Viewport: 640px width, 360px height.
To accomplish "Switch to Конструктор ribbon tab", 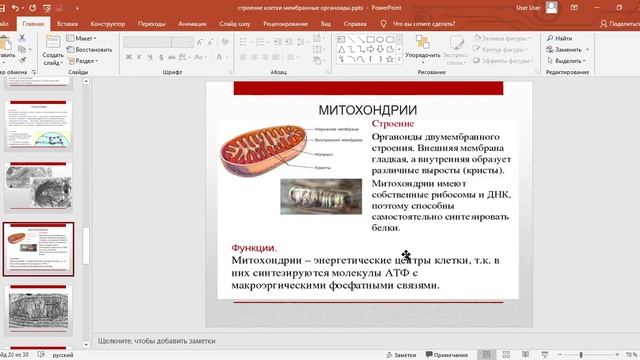I will click(x=108, y=24).
